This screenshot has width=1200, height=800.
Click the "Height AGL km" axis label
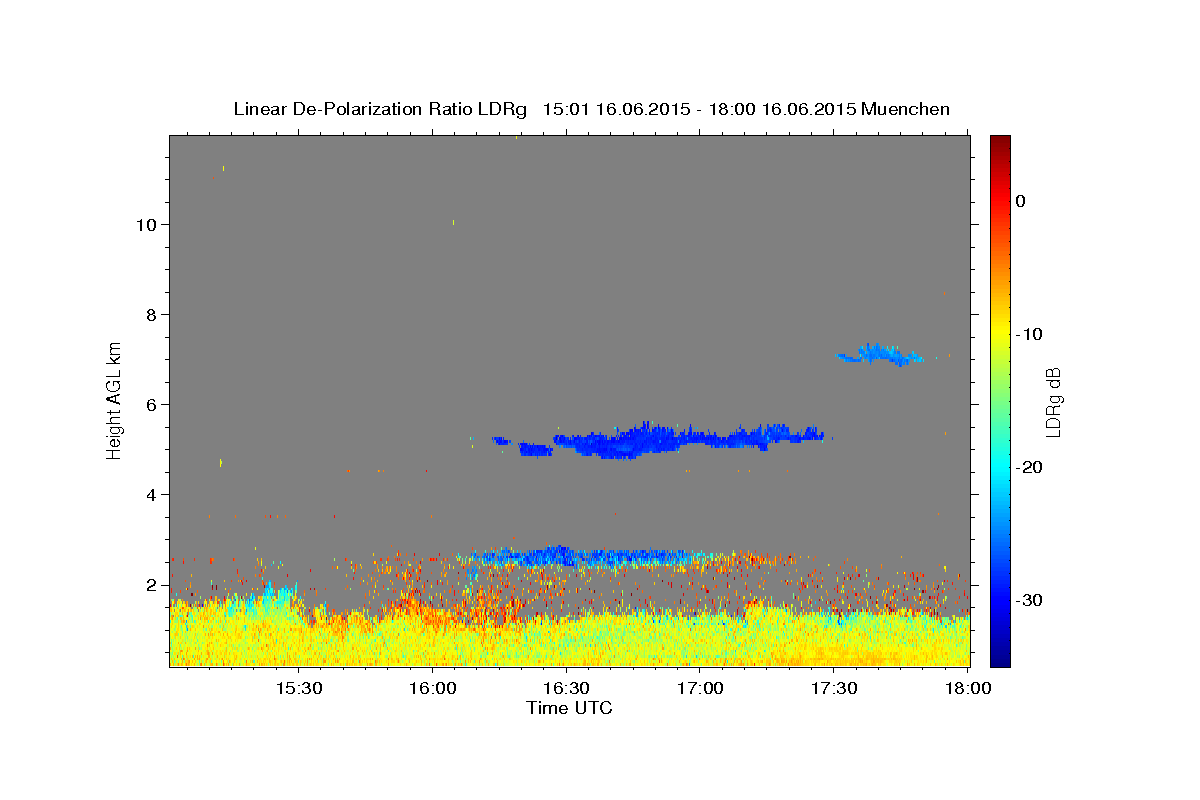(114, 399)
